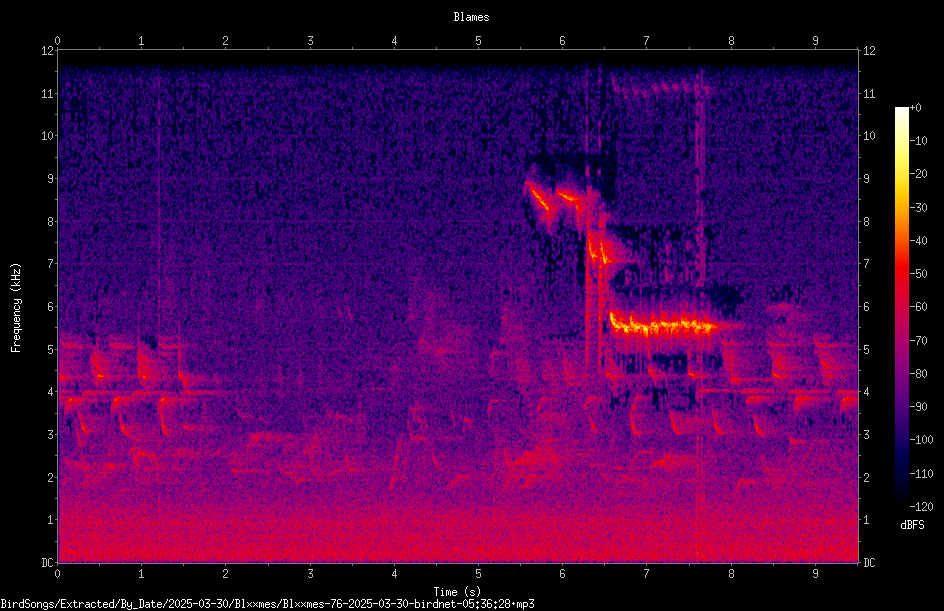
Task: Click the "2" tick on the top time axis
Action: point(226,40)
